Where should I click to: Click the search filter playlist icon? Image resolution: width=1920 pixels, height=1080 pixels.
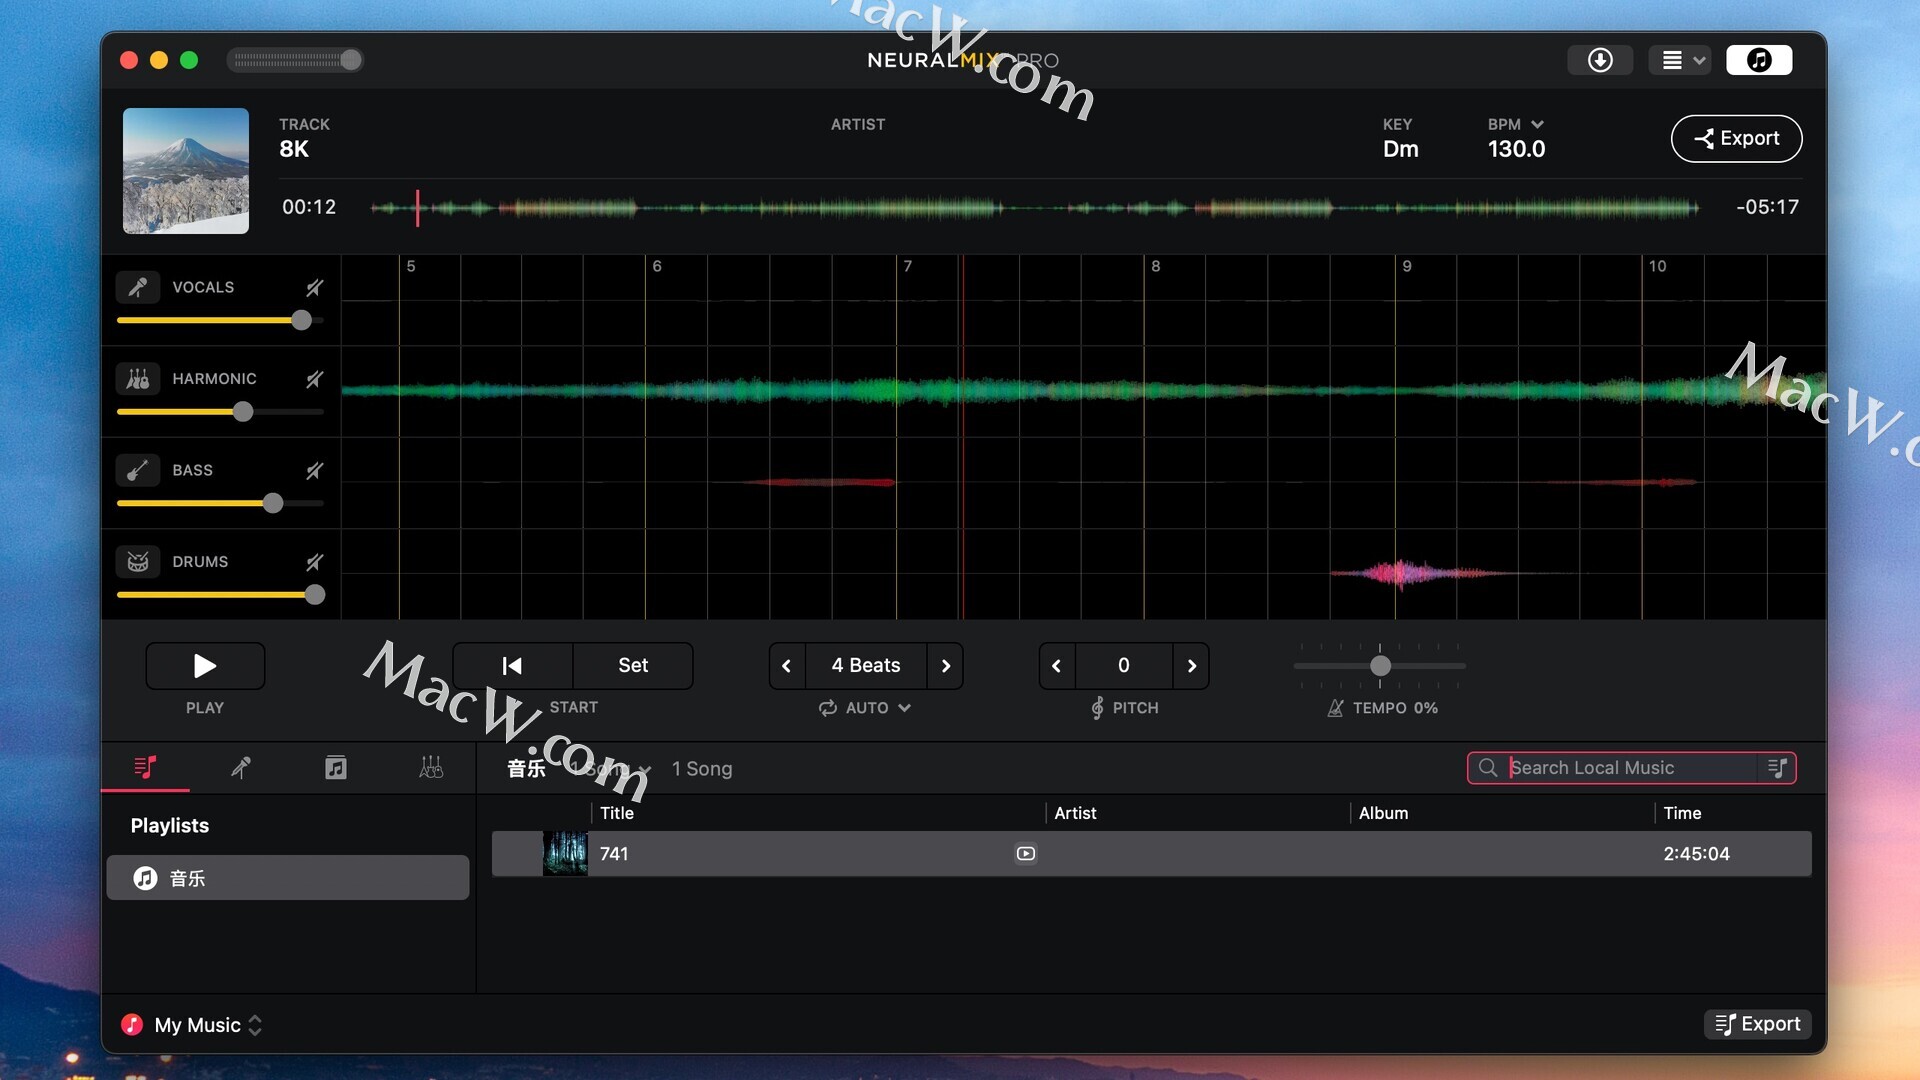point(1777,768)
